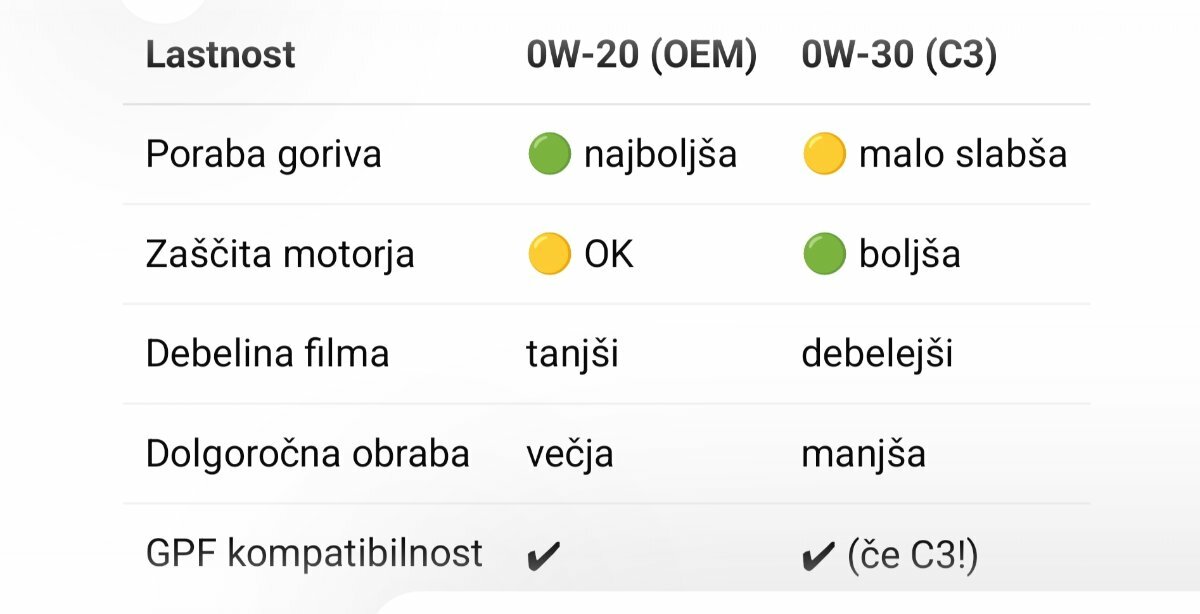1200x614 pixels.
Task: Click the "Poraba goriva" row label
Action: [x=263, y=155]
